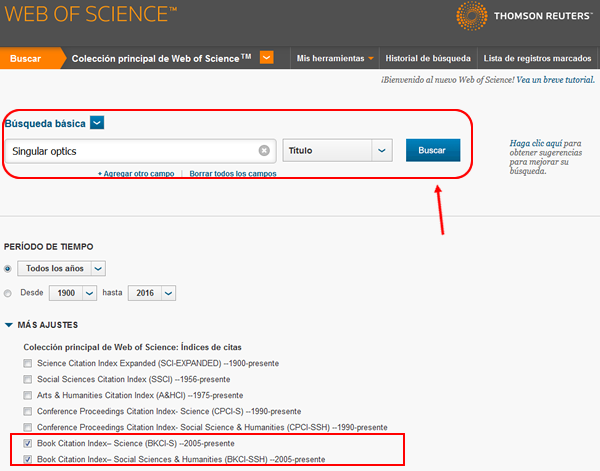Expand the Búsqueda básica search type dropdown
Image resolution: width=600 pixels, height=471 pixels.
tap(97, 123)
